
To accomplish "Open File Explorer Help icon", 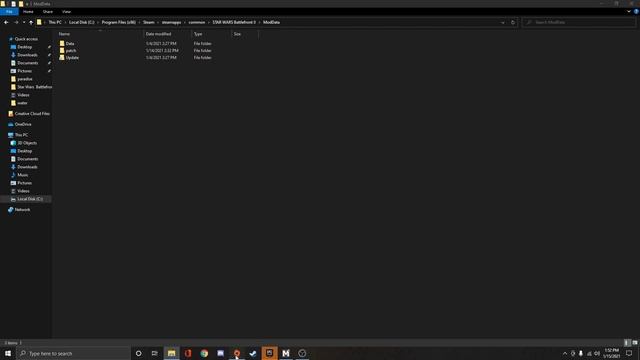I will click(x=636, y=12).
